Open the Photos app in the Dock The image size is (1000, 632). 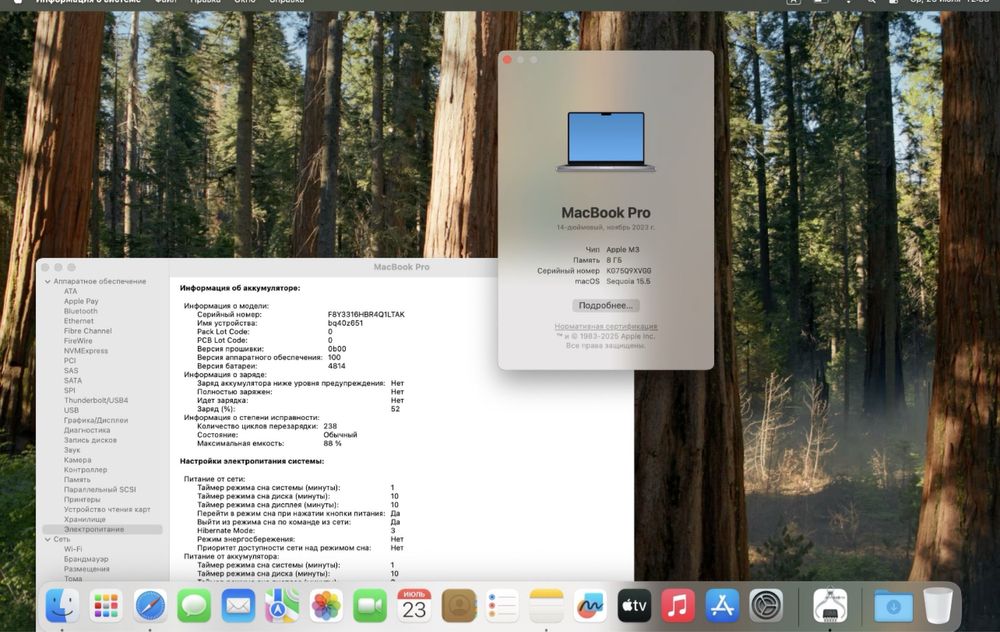[326, 605]
